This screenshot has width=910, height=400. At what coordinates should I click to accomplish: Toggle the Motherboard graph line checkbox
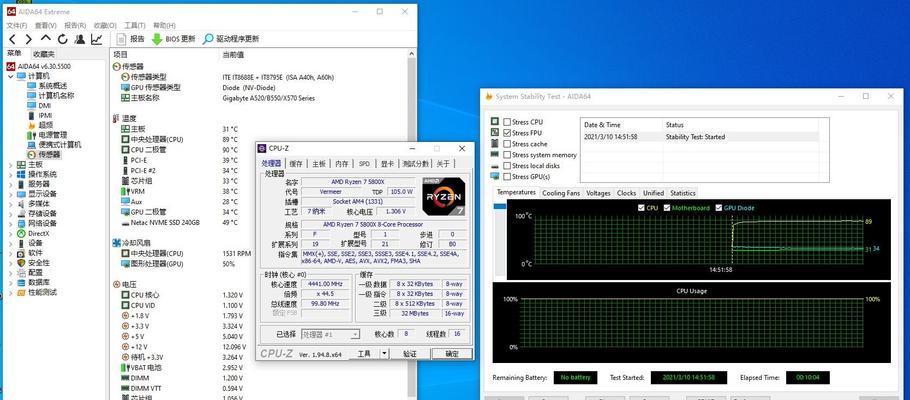pyautogui.click(x=667, y=208)
